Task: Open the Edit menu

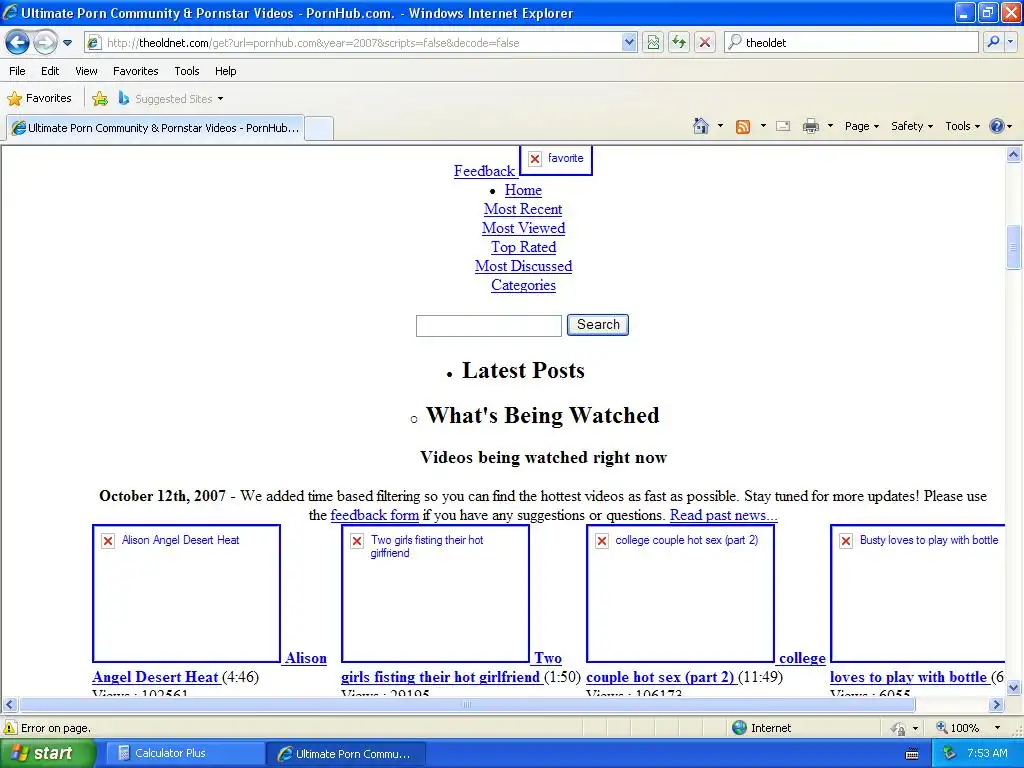Action: point(50,71)
